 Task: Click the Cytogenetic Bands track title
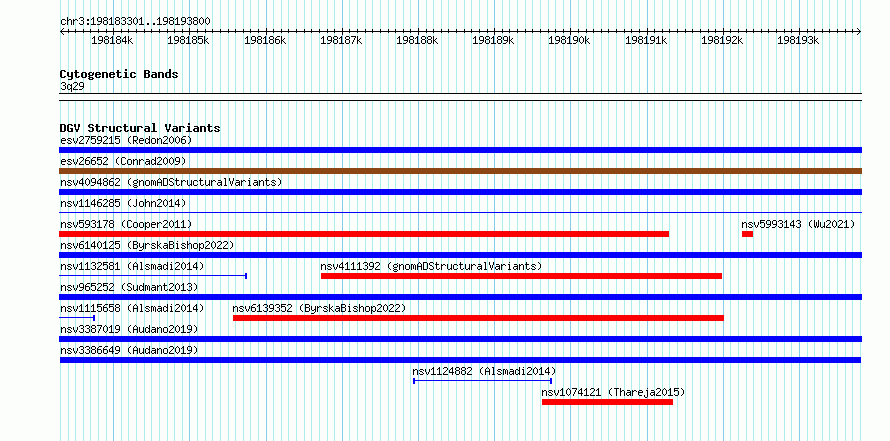(x=119, y=74)
